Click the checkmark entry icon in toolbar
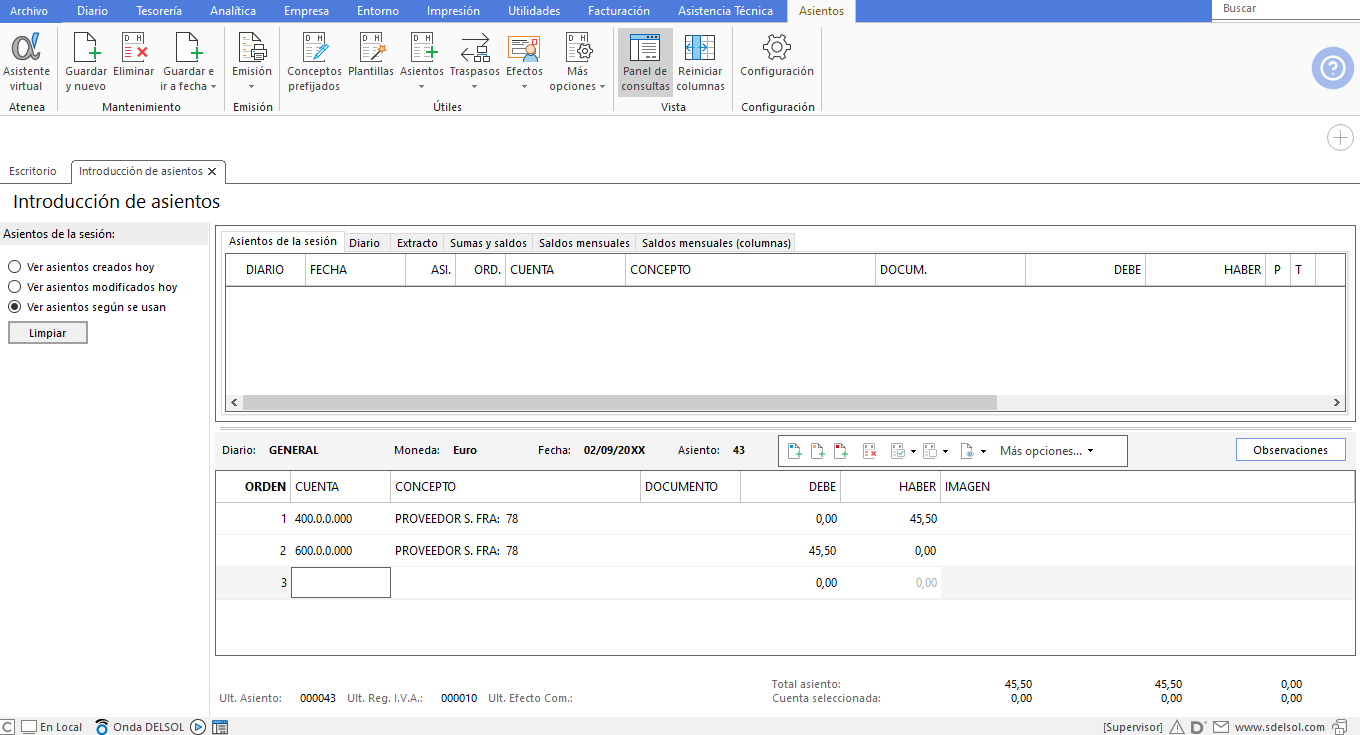Image resolution: width=1360 pixels, height=735 pixels. tap(897, 451)
